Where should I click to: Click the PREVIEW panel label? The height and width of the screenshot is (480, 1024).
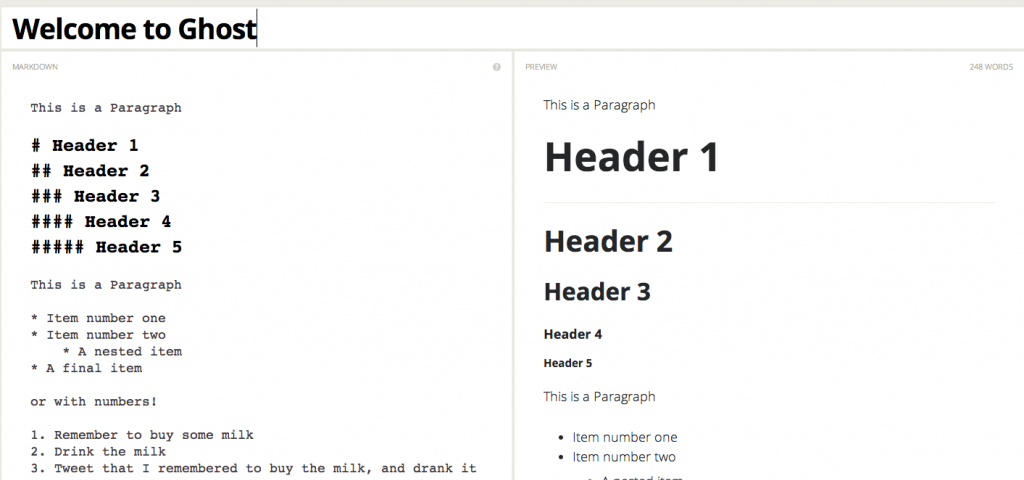coord(541,67)
